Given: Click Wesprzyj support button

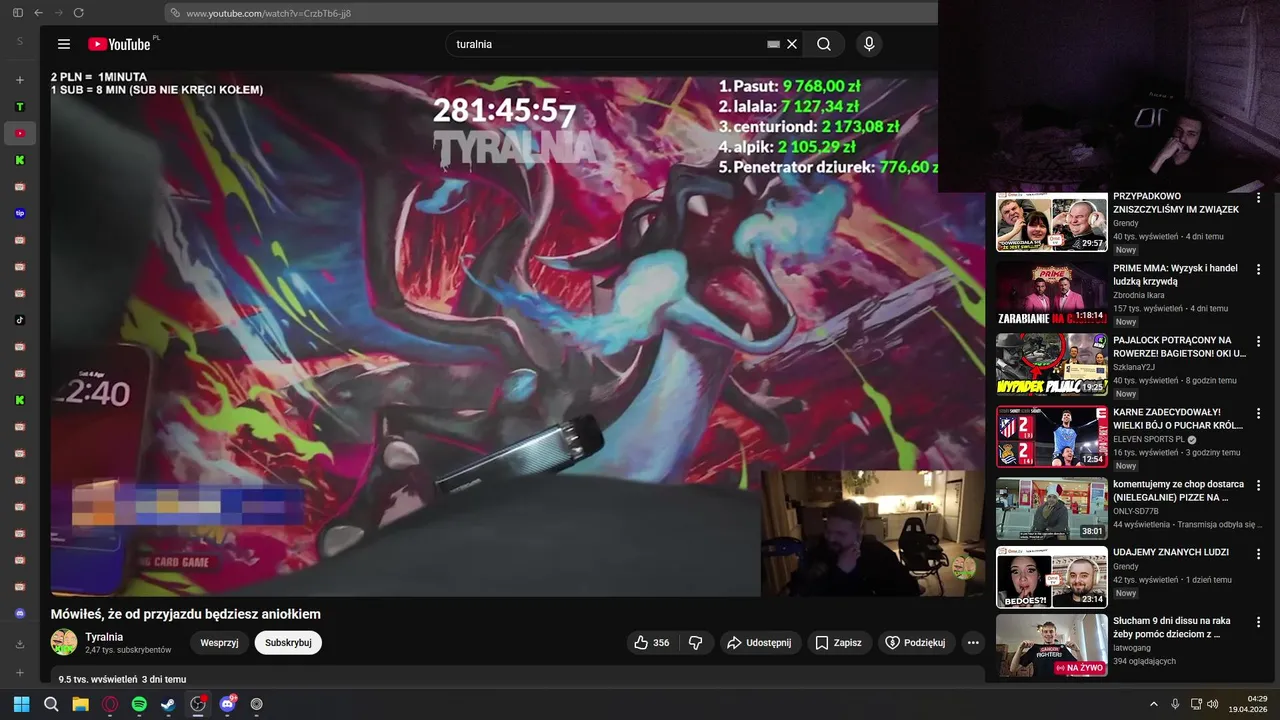Looking at the screenshot, I should coord(219,643).
